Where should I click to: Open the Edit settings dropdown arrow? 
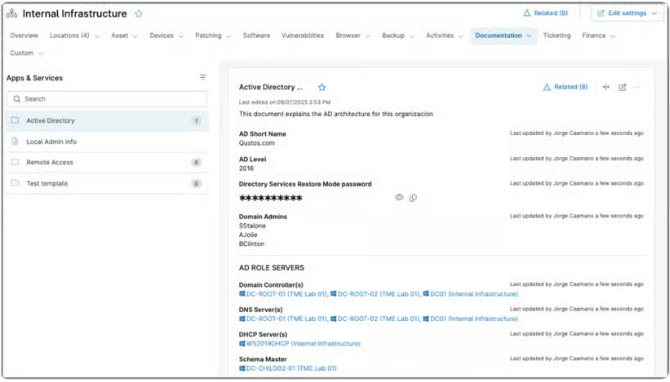(x=654, y=13)
